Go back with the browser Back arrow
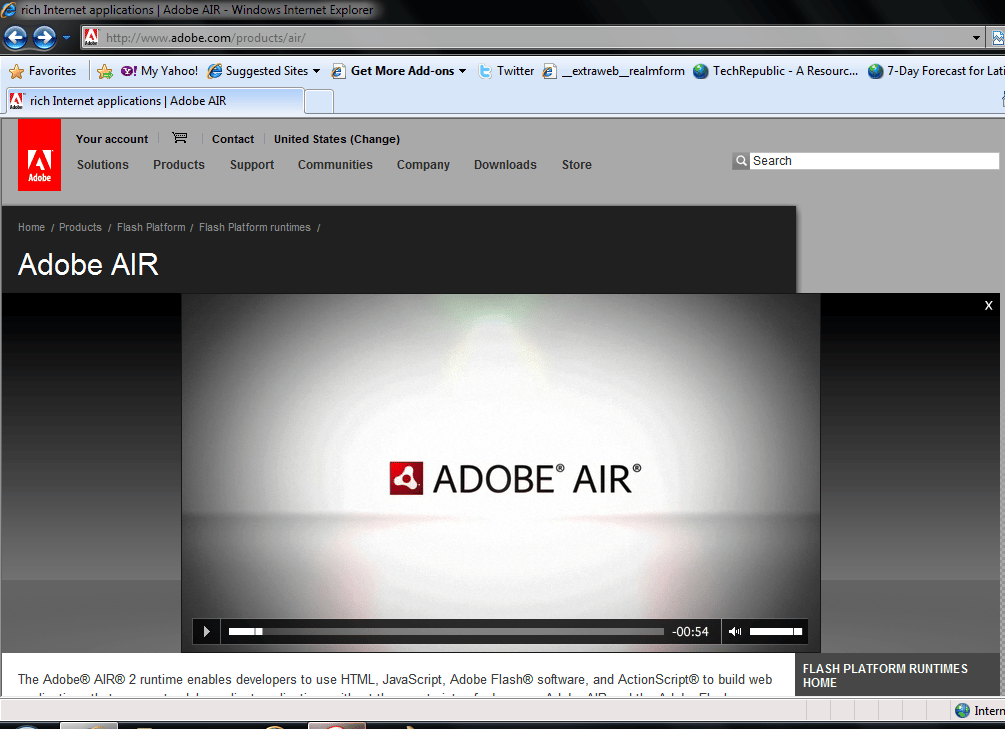 coord(15,38)
